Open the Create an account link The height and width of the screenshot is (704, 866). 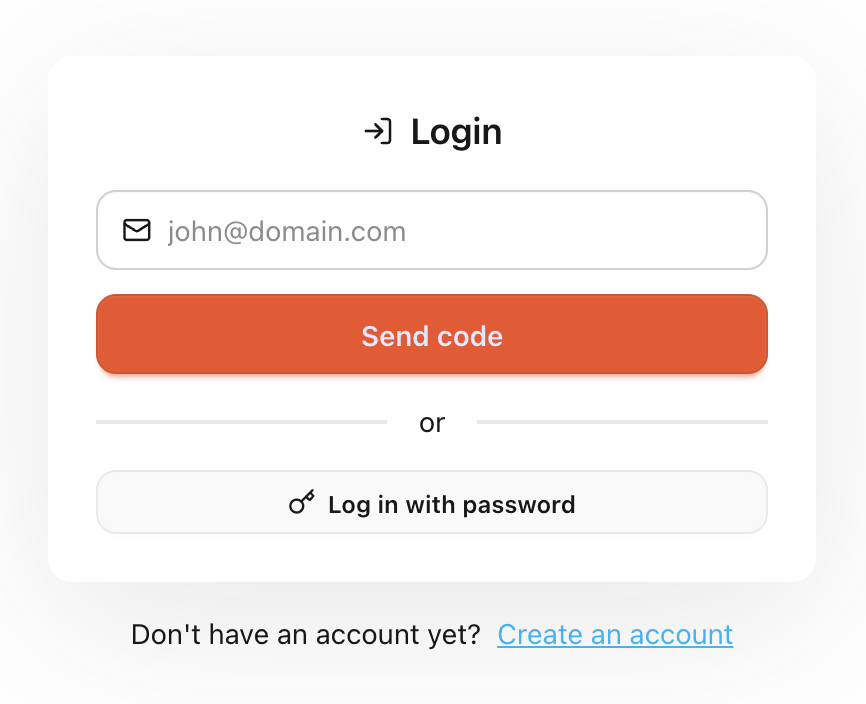click(x=615, y=634)
